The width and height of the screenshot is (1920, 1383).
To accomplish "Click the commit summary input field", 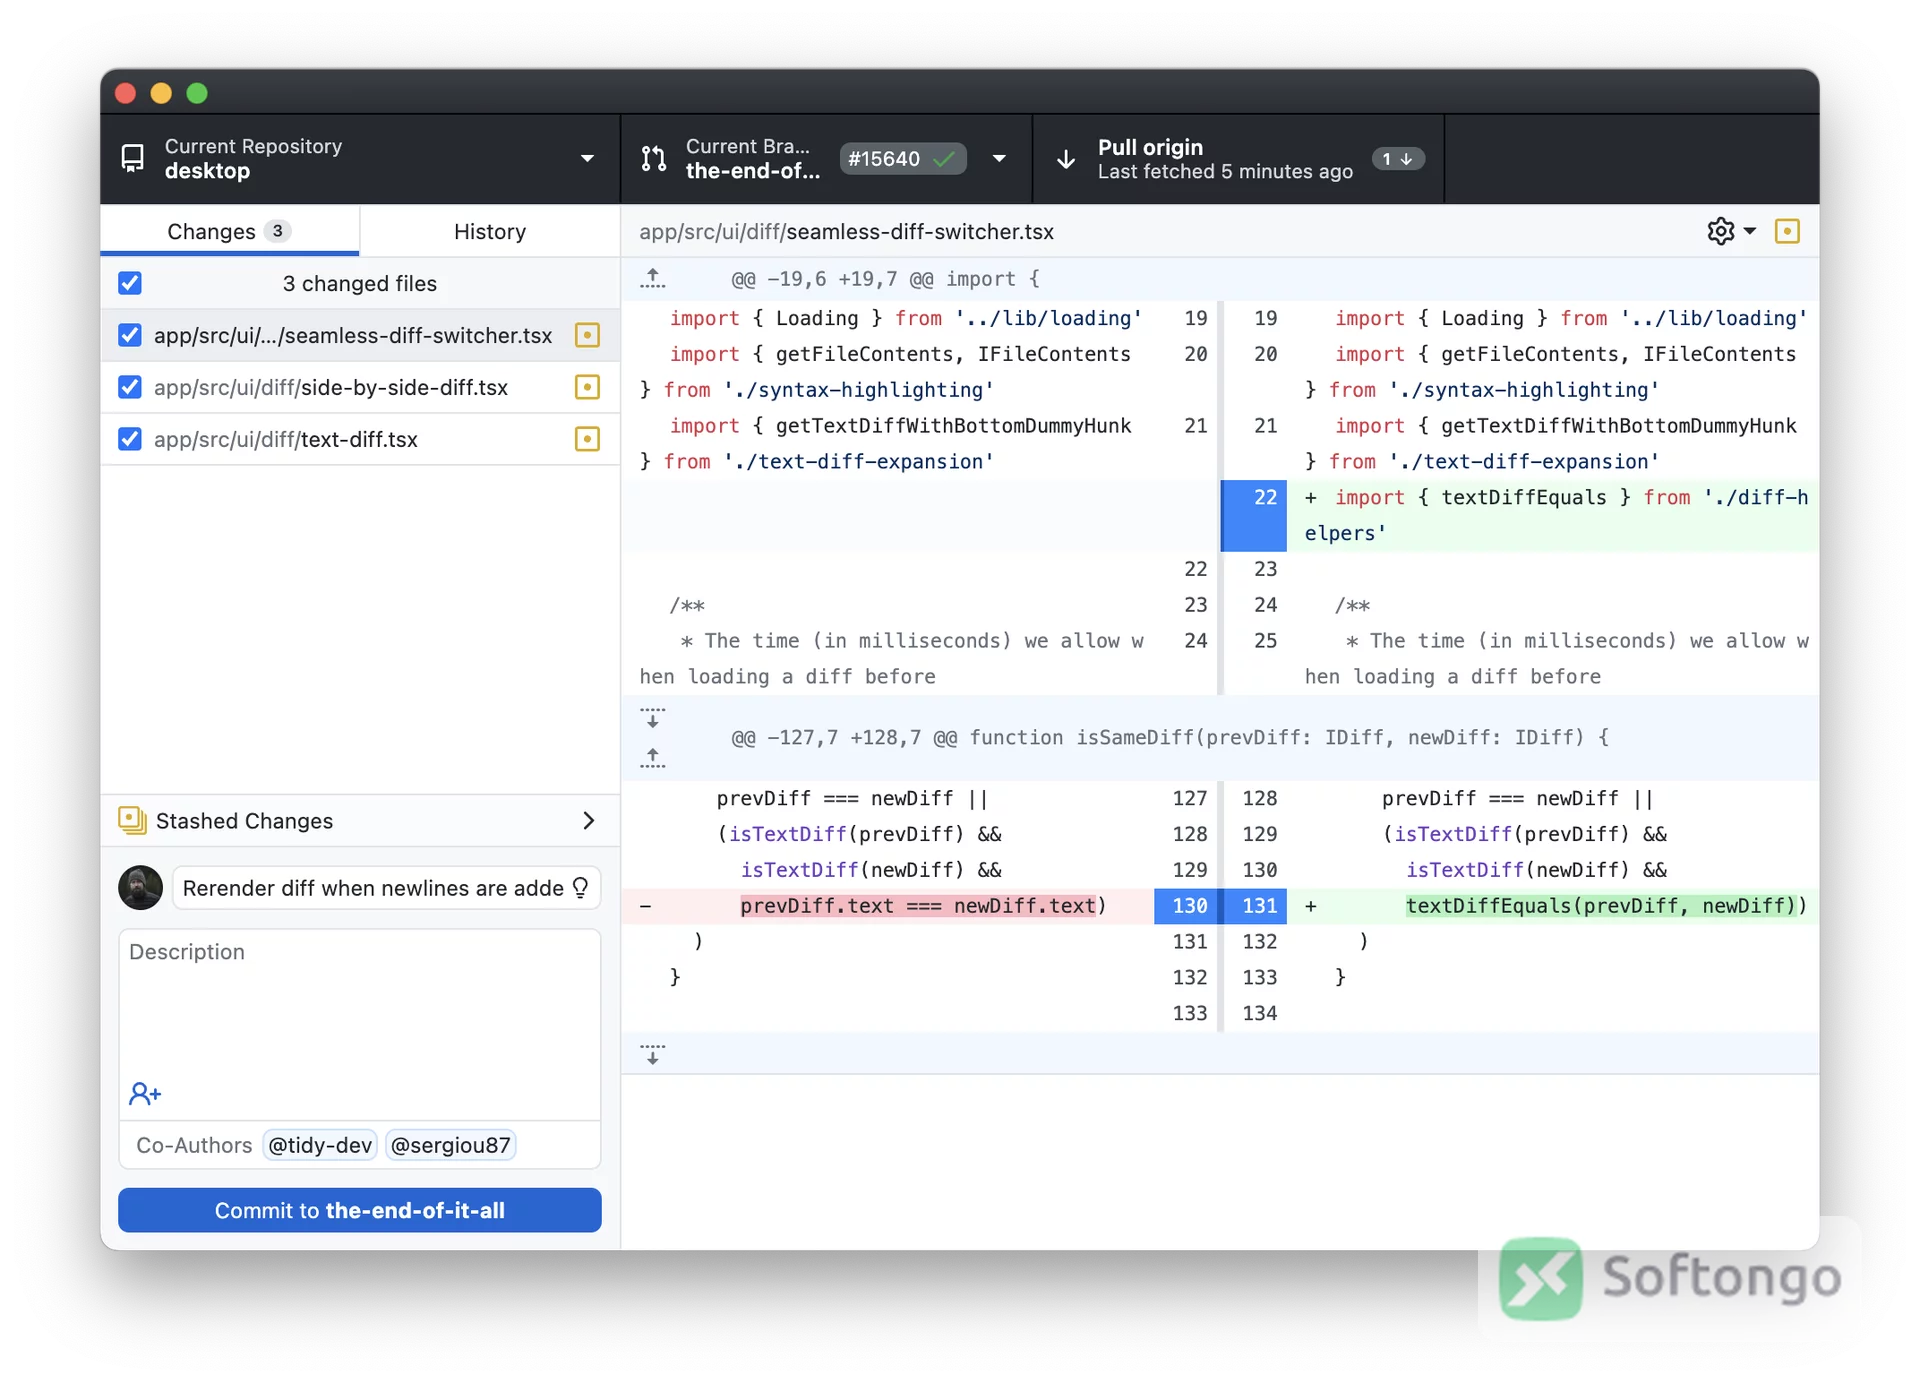I will point(387,888).
